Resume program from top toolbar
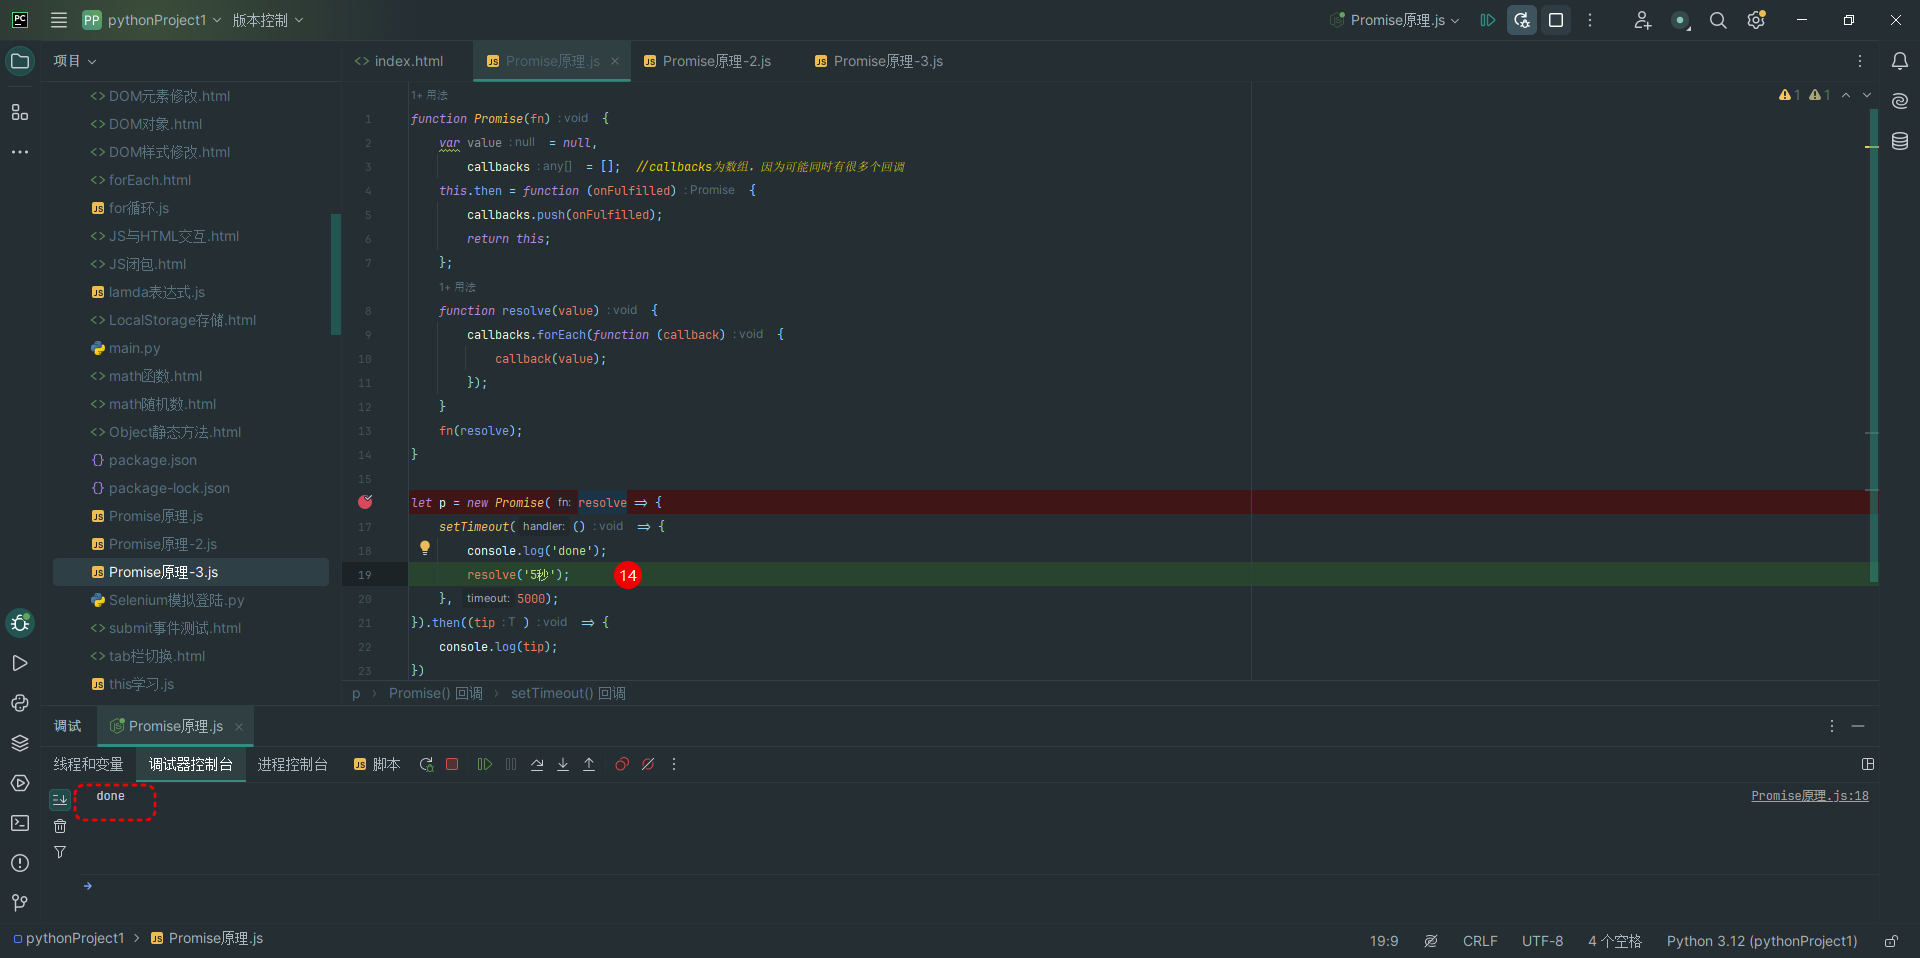Screen dimensions: 1920x958 click(1488, 20)
